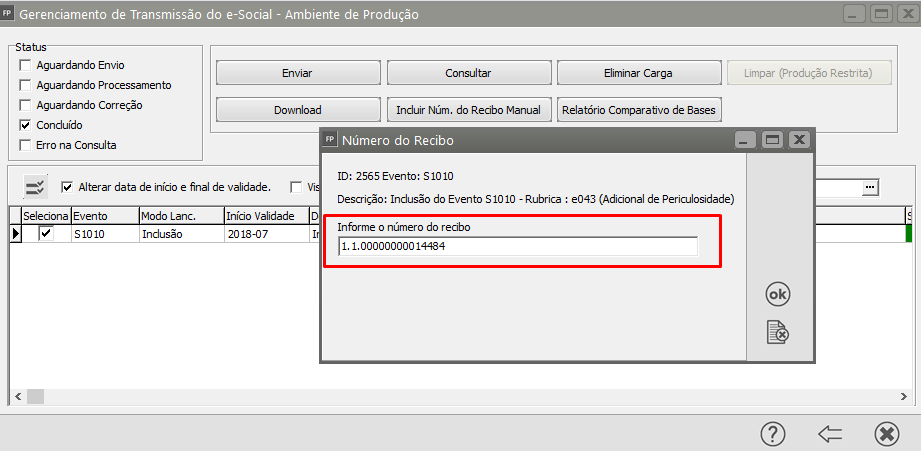Confirm receipt number with the ok icon
This screenshot has width=921, height=451.
[777, 295]
